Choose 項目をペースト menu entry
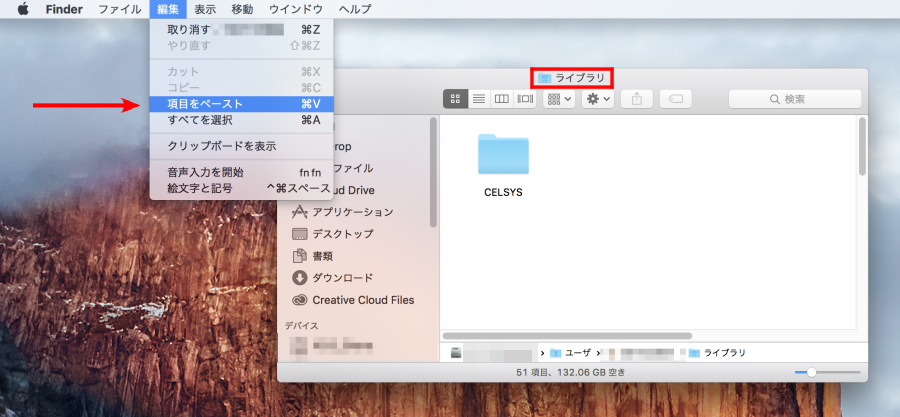The height and width of the screenshot is (417, 900). tap(241, 104)
